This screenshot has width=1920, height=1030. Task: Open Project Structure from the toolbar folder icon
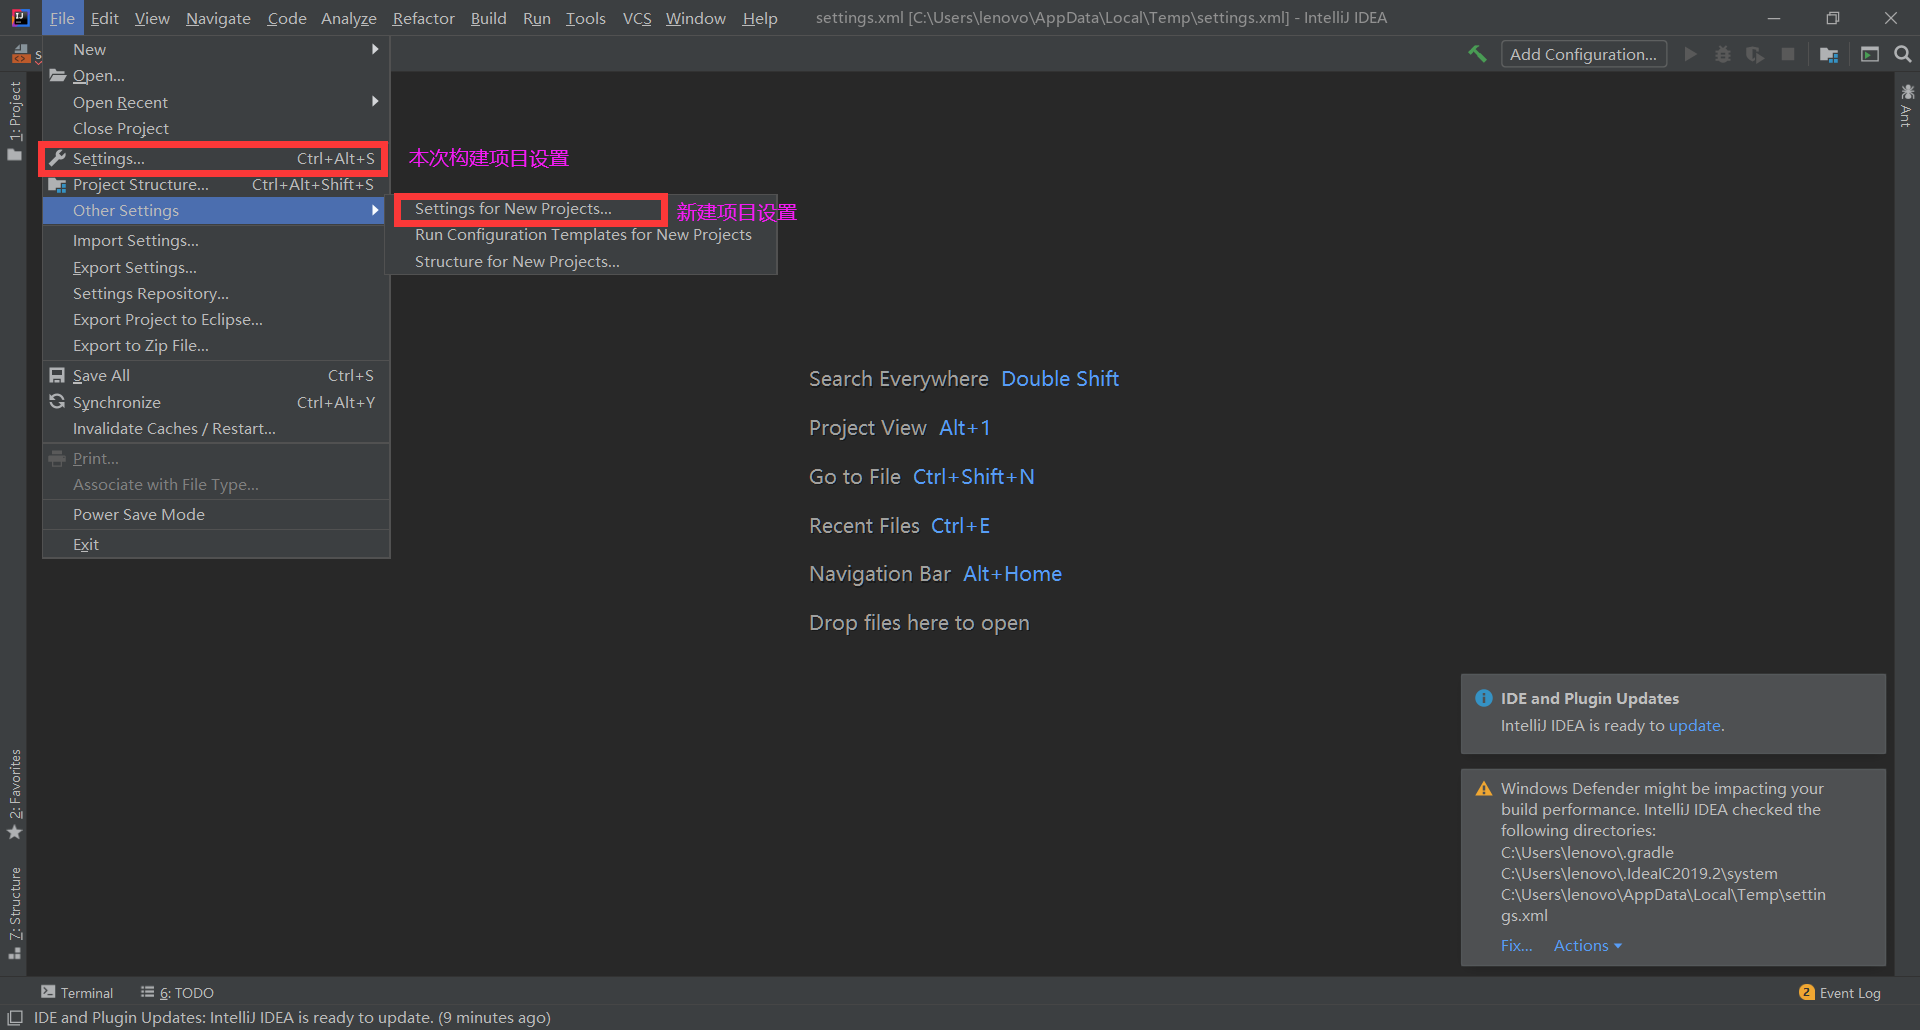(x=1829, y=54)
